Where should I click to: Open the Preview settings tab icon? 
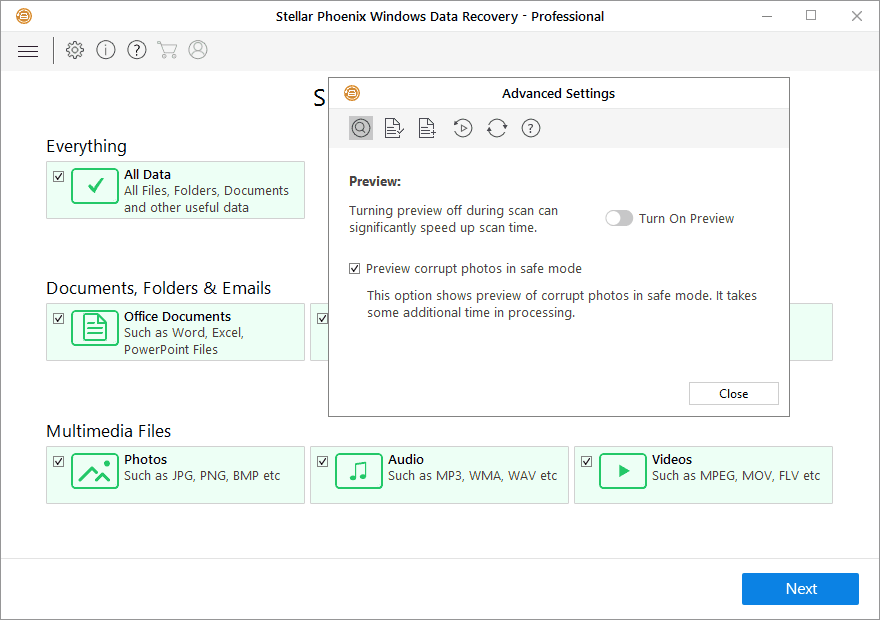(x=361, y=128)
